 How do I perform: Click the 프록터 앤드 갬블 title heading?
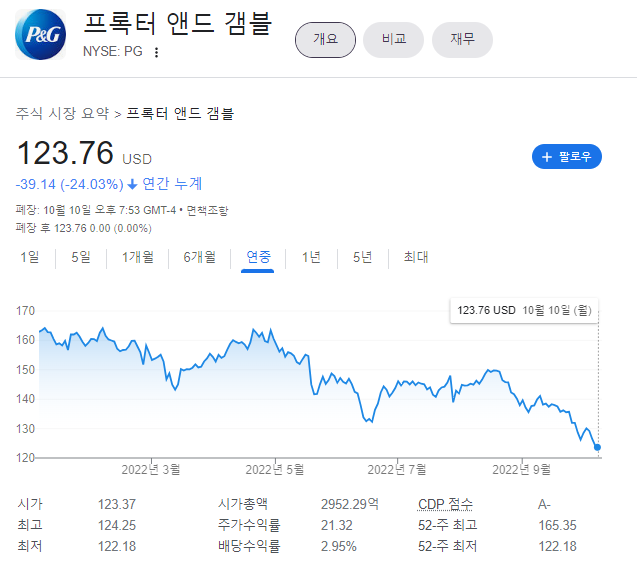tap(178, 23)
